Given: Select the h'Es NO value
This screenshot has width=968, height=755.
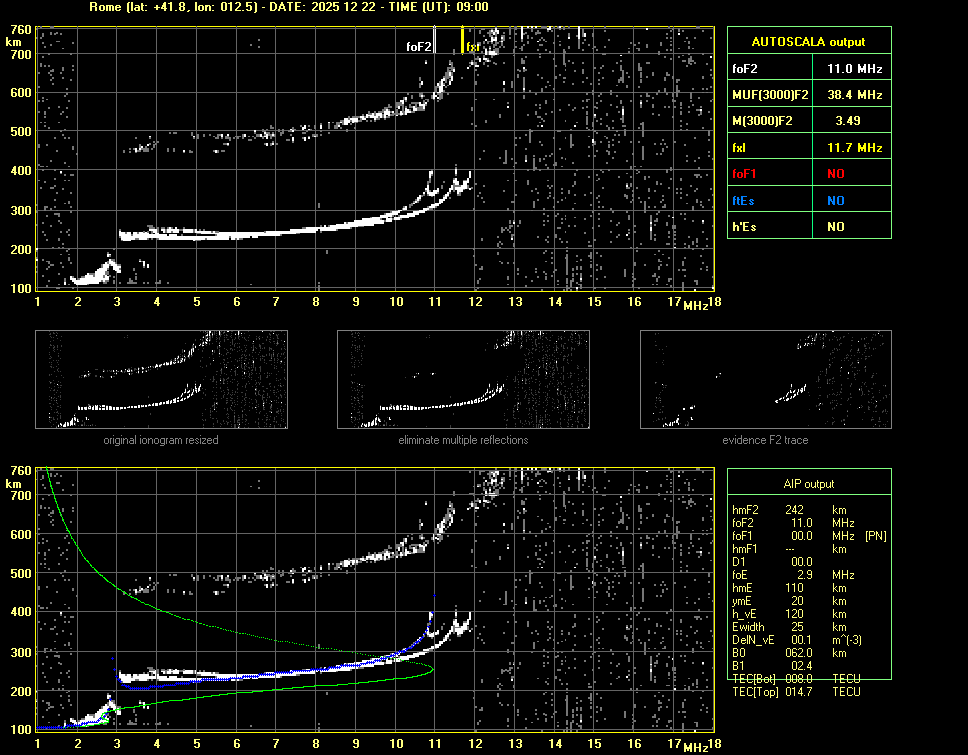Looking at the screenshot, I should (835, 227).
